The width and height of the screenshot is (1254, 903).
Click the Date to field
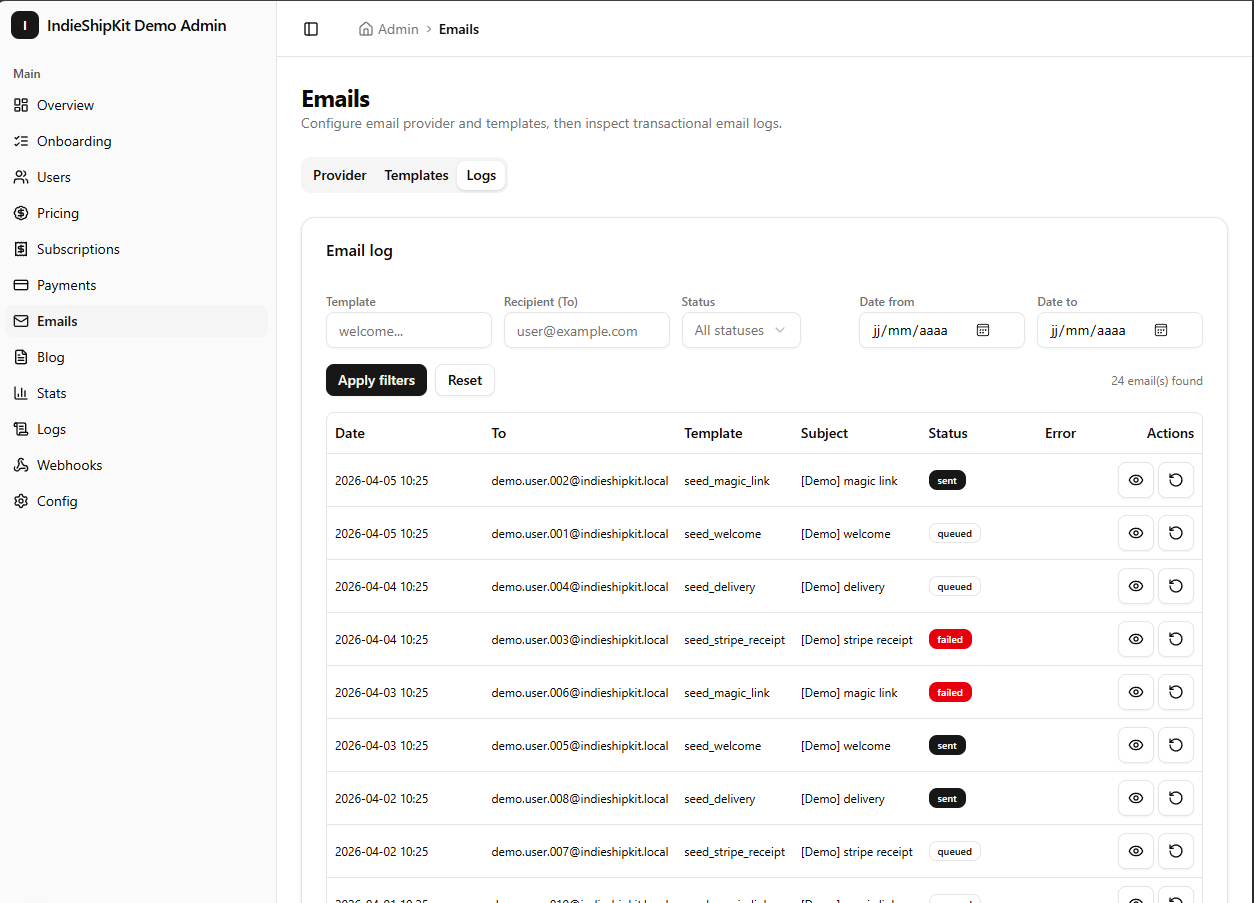point(1120,330)
